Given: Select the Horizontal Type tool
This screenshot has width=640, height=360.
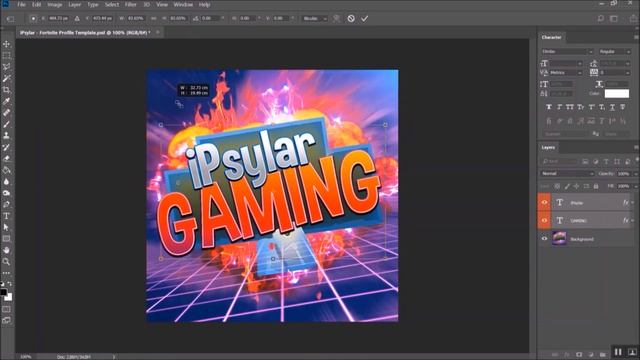Looking at the screenshot, I should (x=6, y=216).
